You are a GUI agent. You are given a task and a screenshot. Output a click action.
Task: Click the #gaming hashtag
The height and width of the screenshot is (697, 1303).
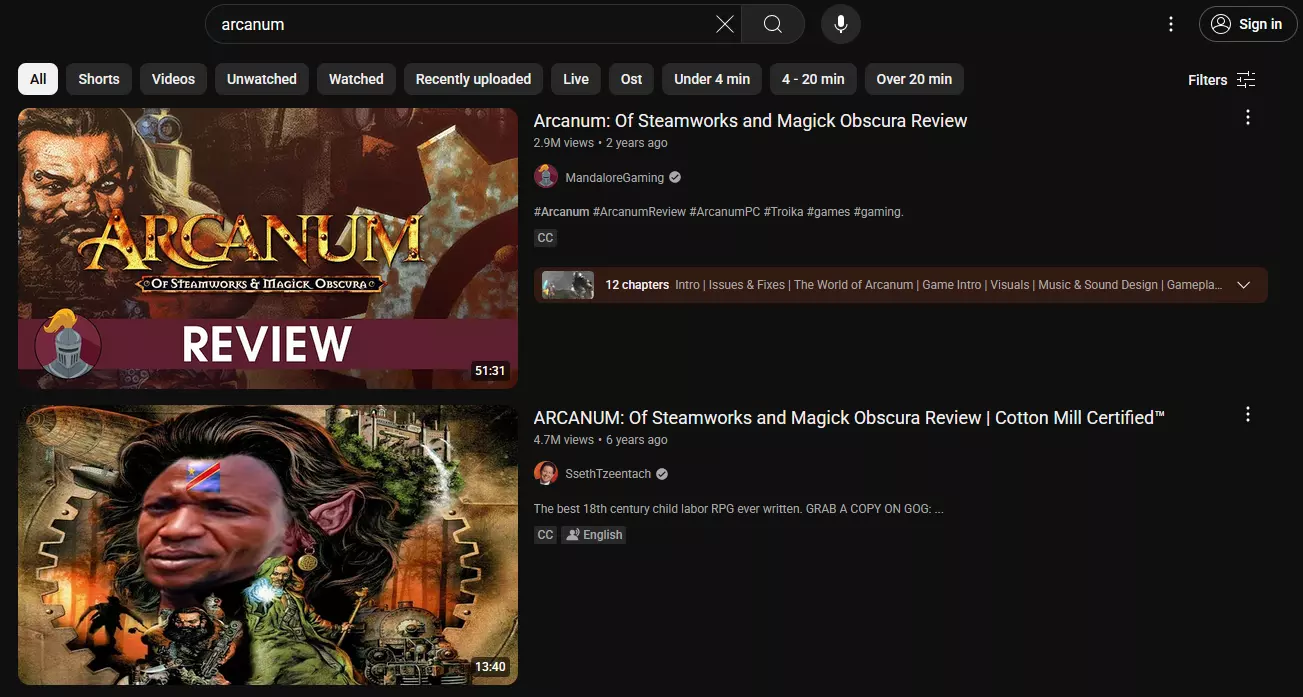click(x=878, y=212)
